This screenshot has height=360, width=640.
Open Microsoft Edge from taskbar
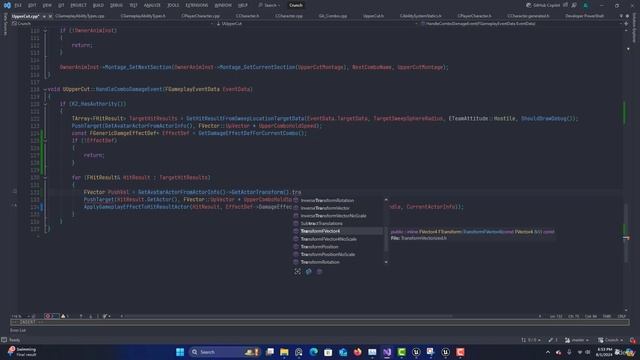[x=313, y=352]
